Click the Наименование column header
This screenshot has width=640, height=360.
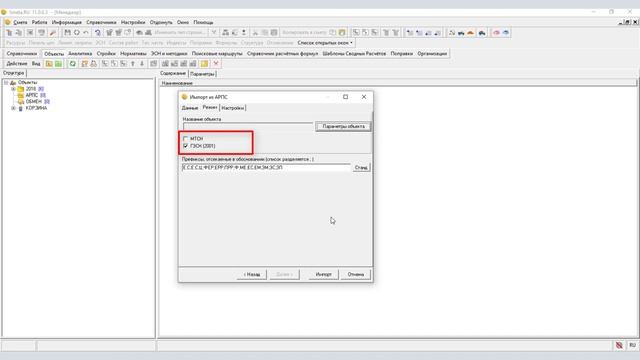(398, 83)
